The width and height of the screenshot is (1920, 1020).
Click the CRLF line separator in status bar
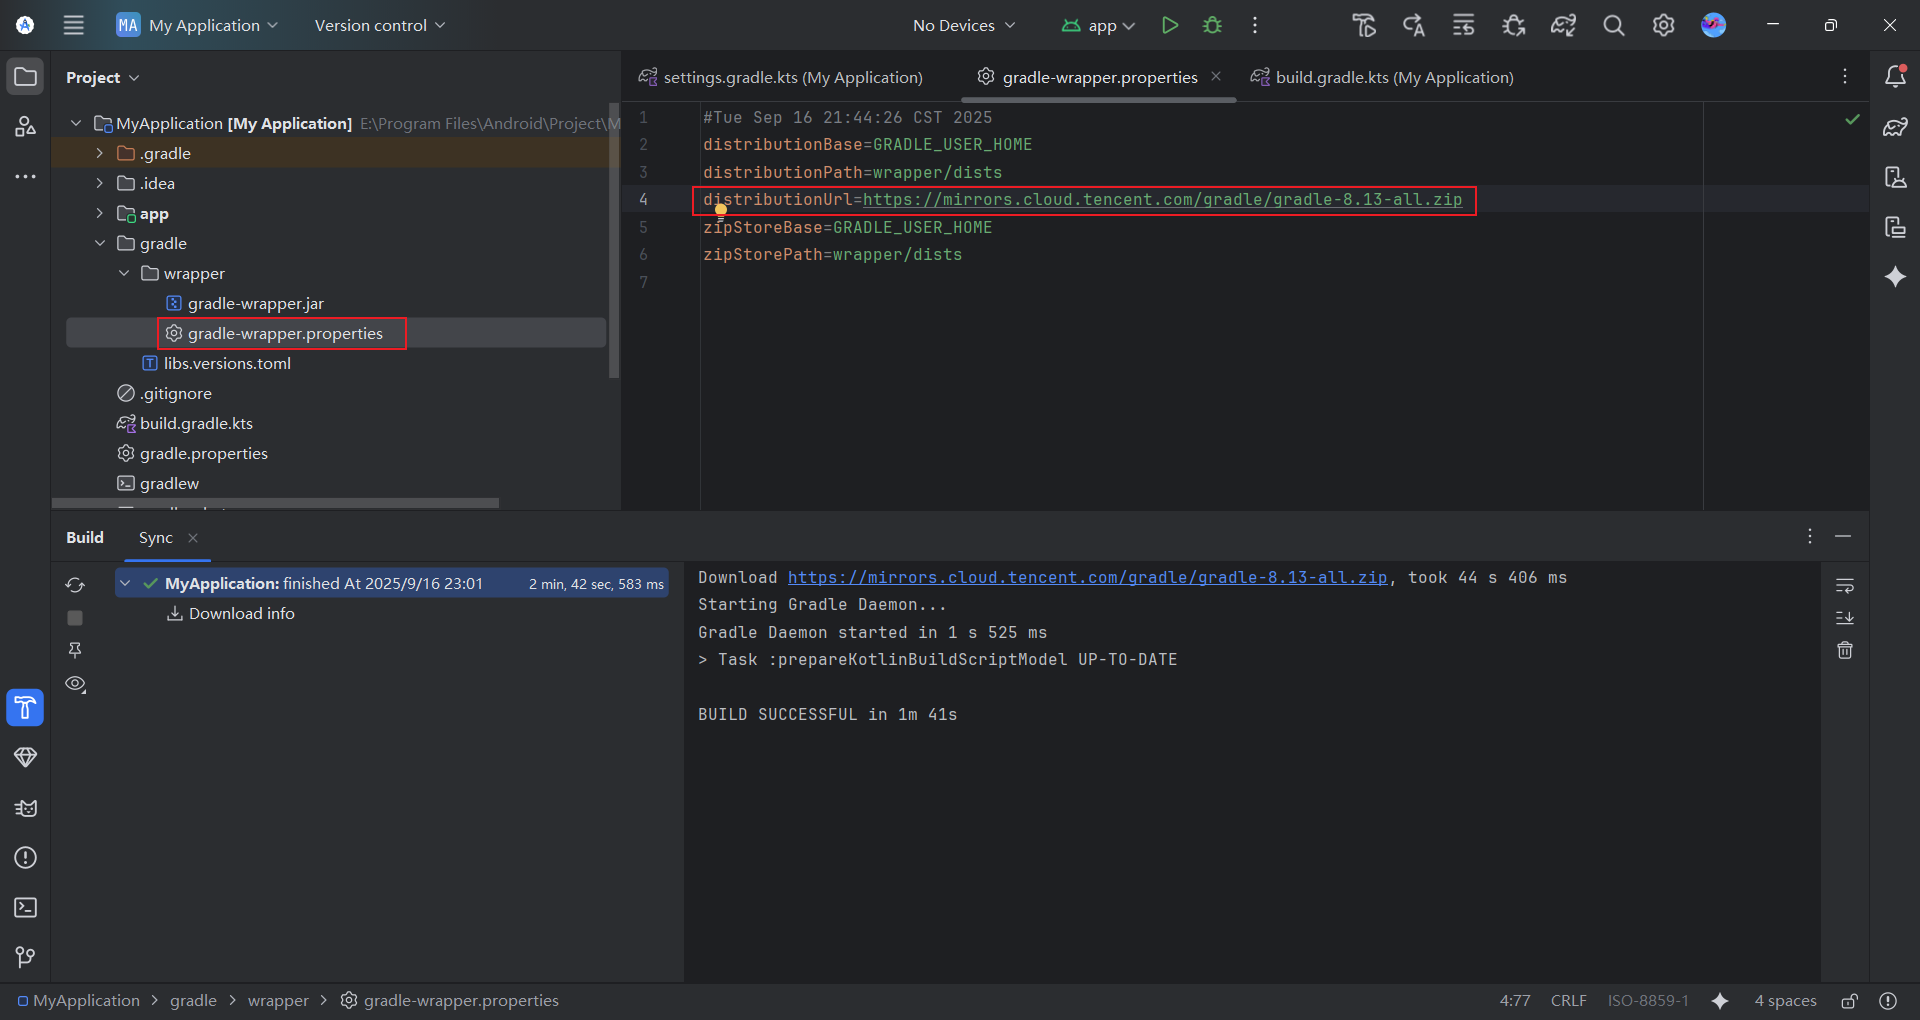pos(1568,1000)
